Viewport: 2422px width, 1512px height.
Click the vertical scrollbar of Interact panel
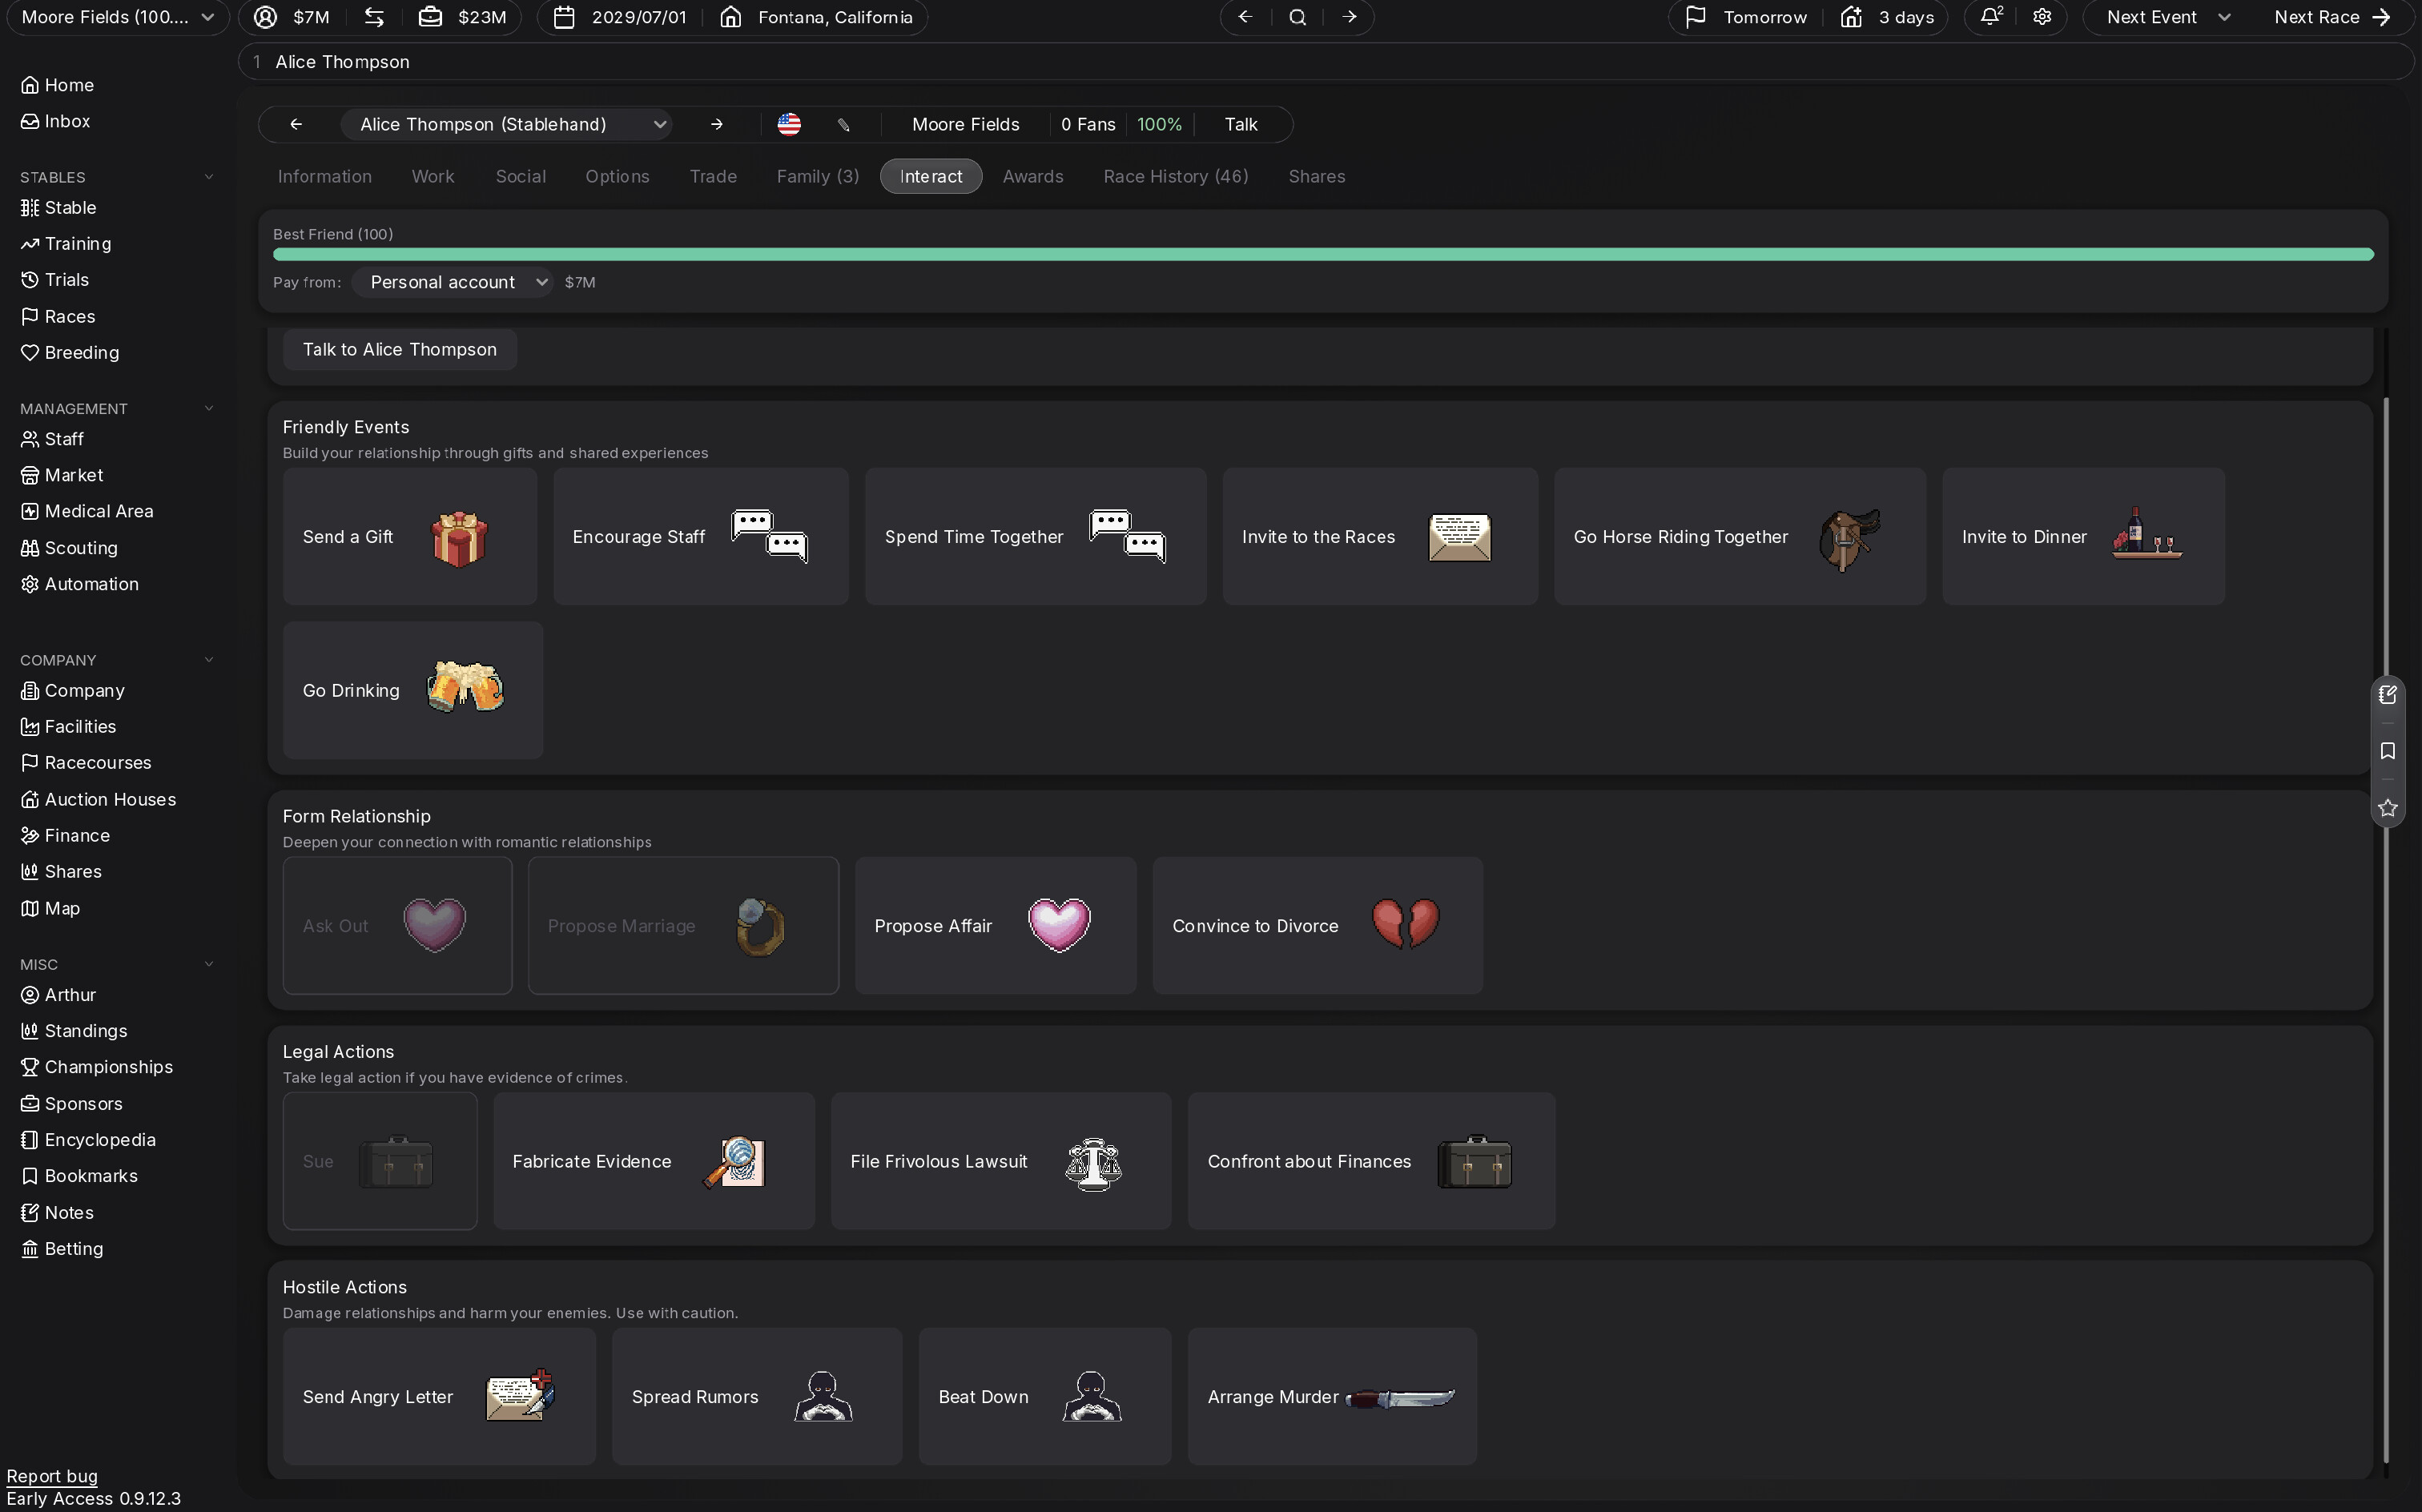click(2386, 930)
